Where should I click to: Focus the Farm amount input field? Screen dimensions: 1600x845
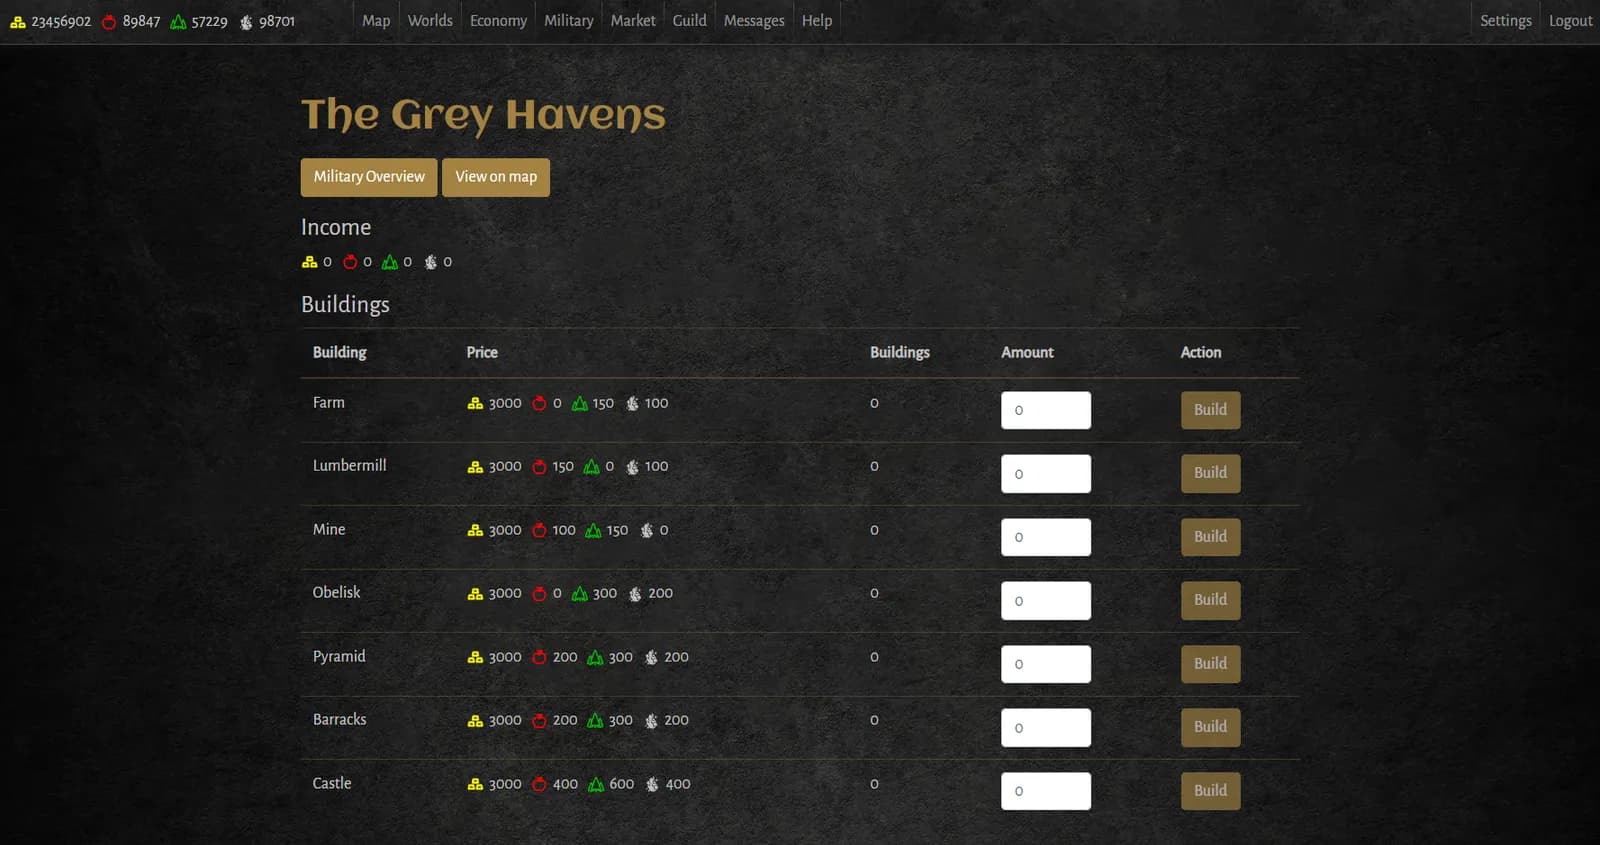(1046, 410)
